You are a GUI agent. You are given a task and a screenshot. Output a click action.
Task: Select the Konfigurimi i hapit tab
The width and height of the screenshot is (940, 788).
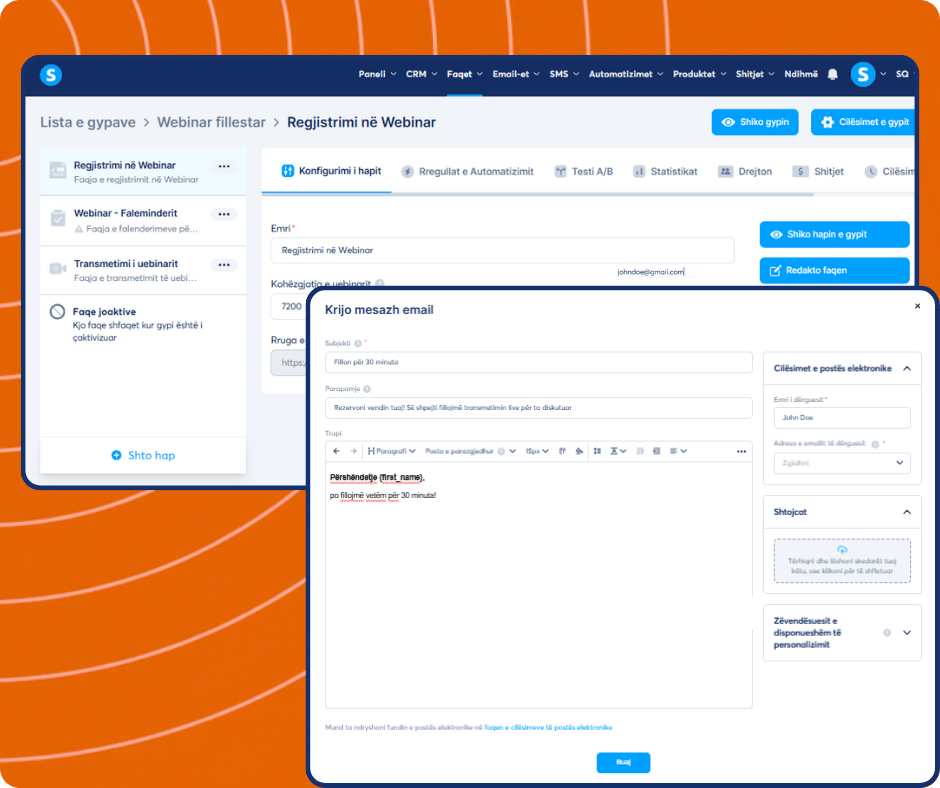tap(331, 171)
